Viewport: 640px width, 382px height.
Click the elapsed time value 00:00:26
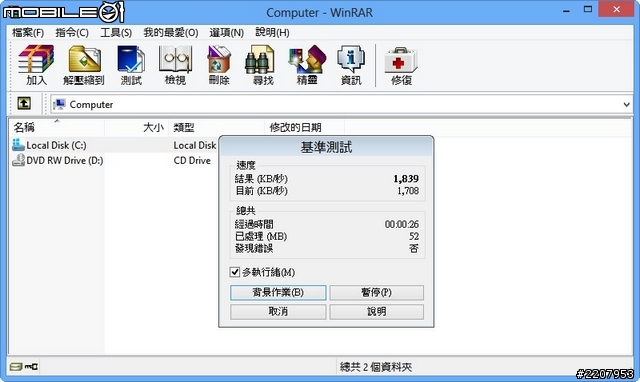[x=402, y=224]
